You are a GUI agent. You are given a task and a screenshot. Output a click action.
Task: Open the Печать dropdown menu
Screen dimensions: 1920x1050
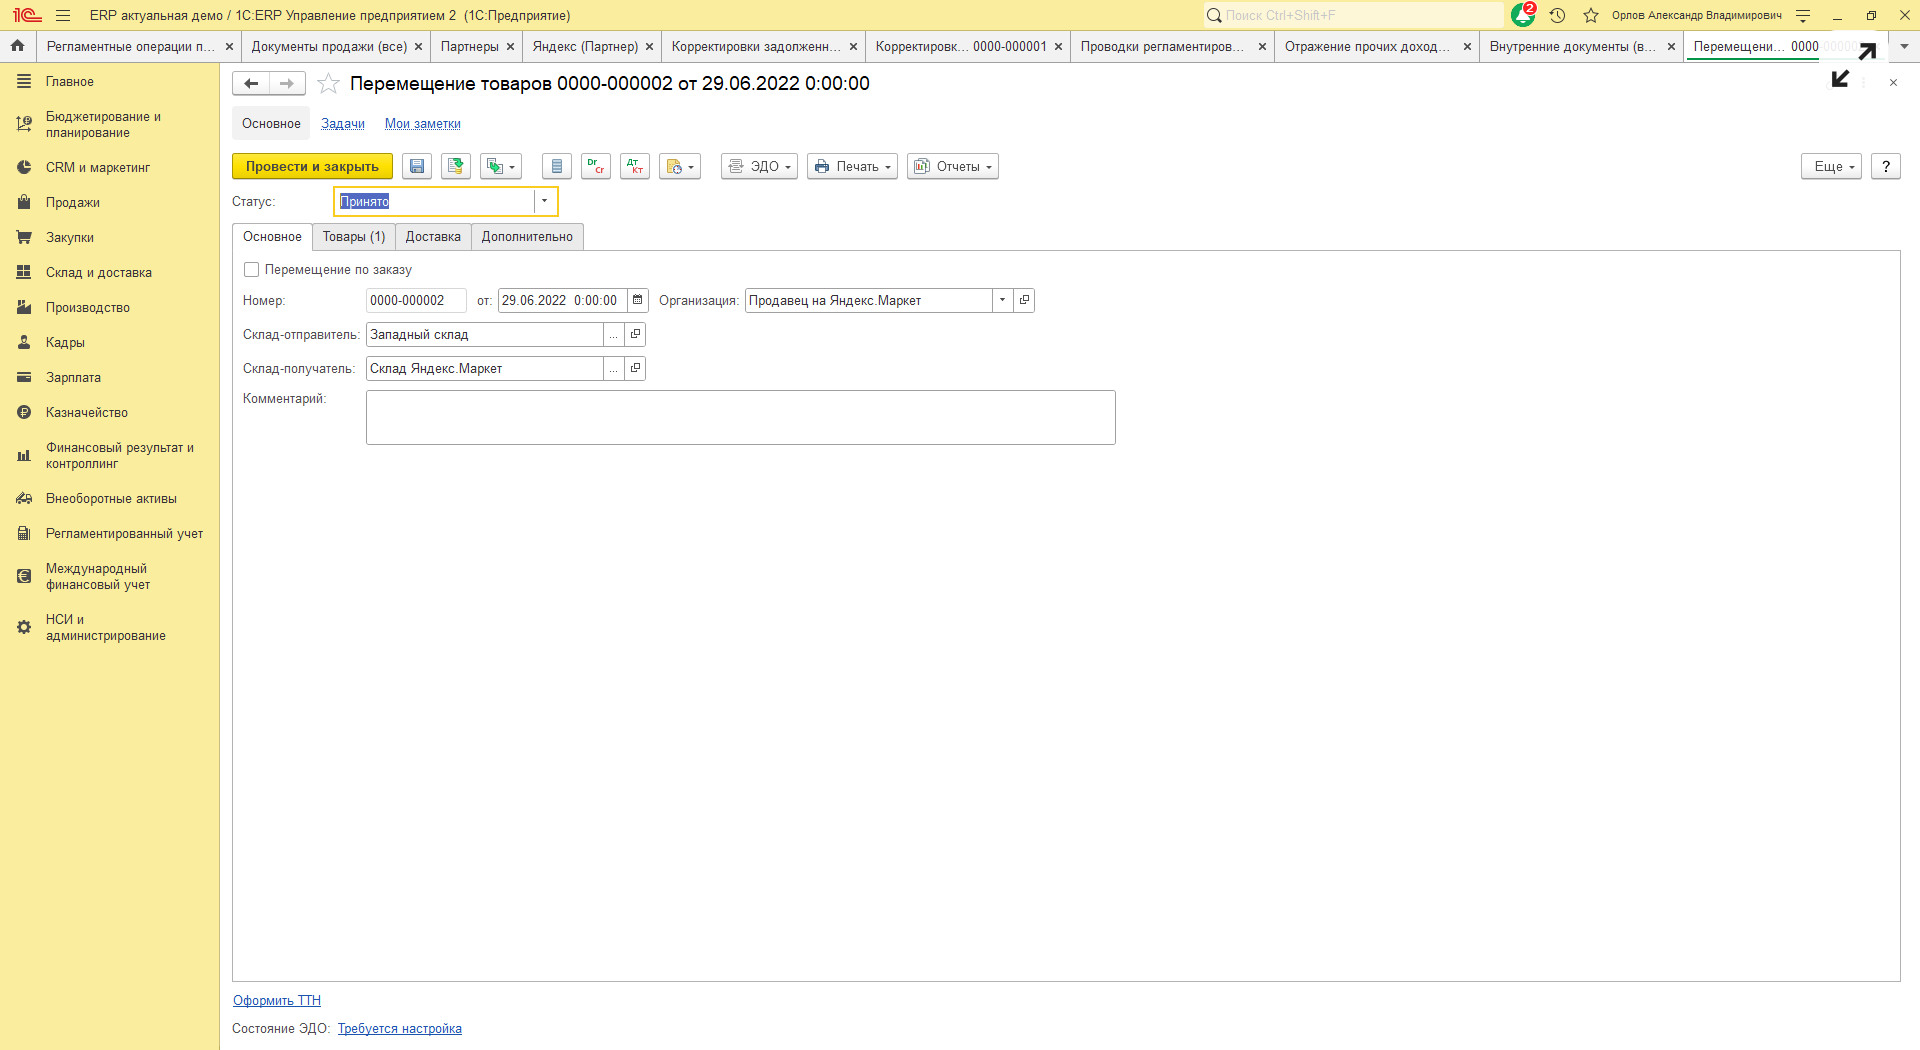(x=852, y=167)
